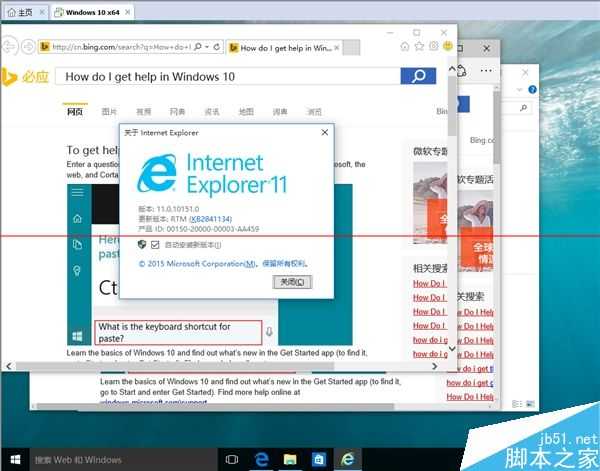Switch to the 主页 VM tab
This screenshot has width=600, height=471.
(x=26, y=12)
